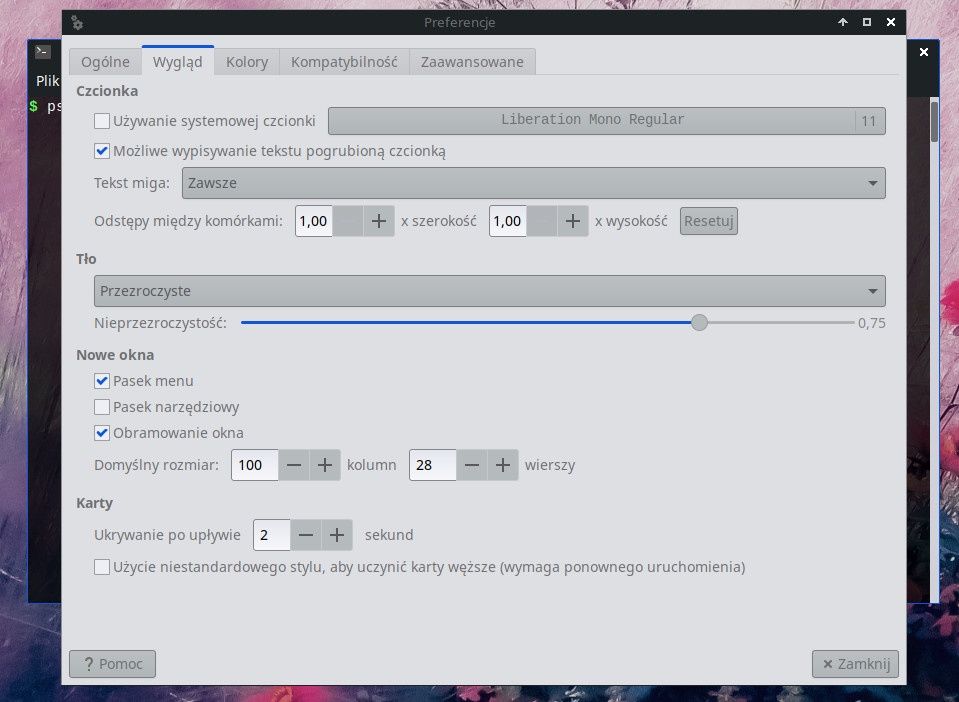Click the Pomoc button
Viewport: 959px width, 702px height.
click(x=113, y=663)
